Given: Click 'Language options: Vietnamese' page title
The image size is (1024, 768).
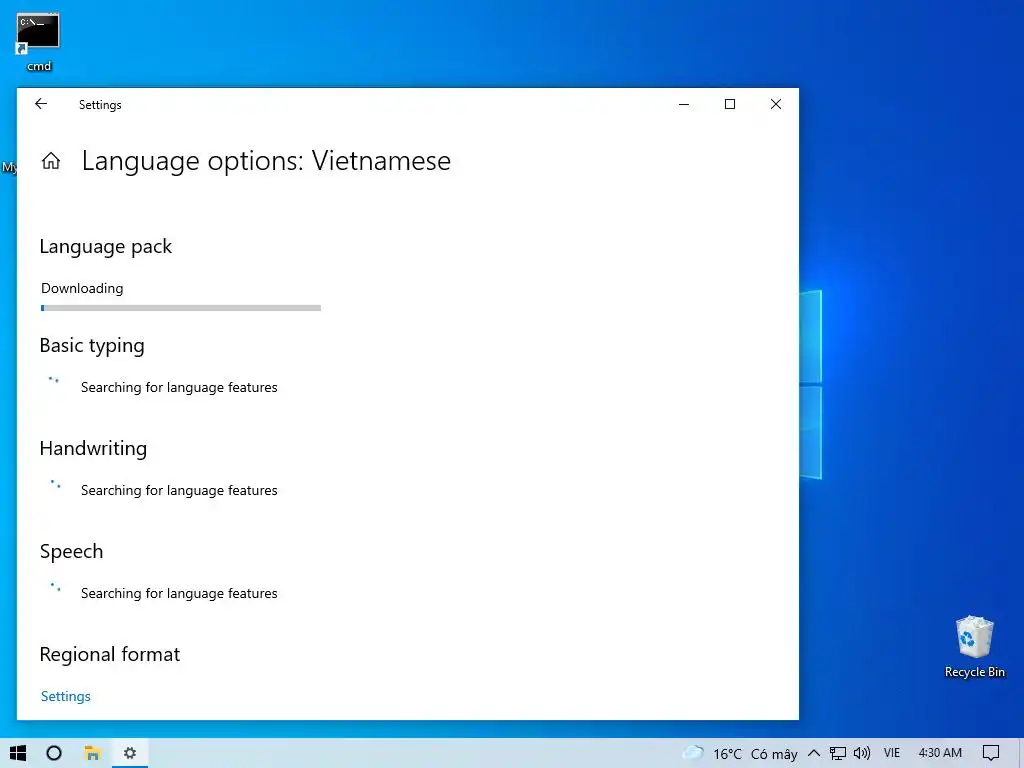Looking at the screenshot, I should pyautogui.click(x=266, y=161).
